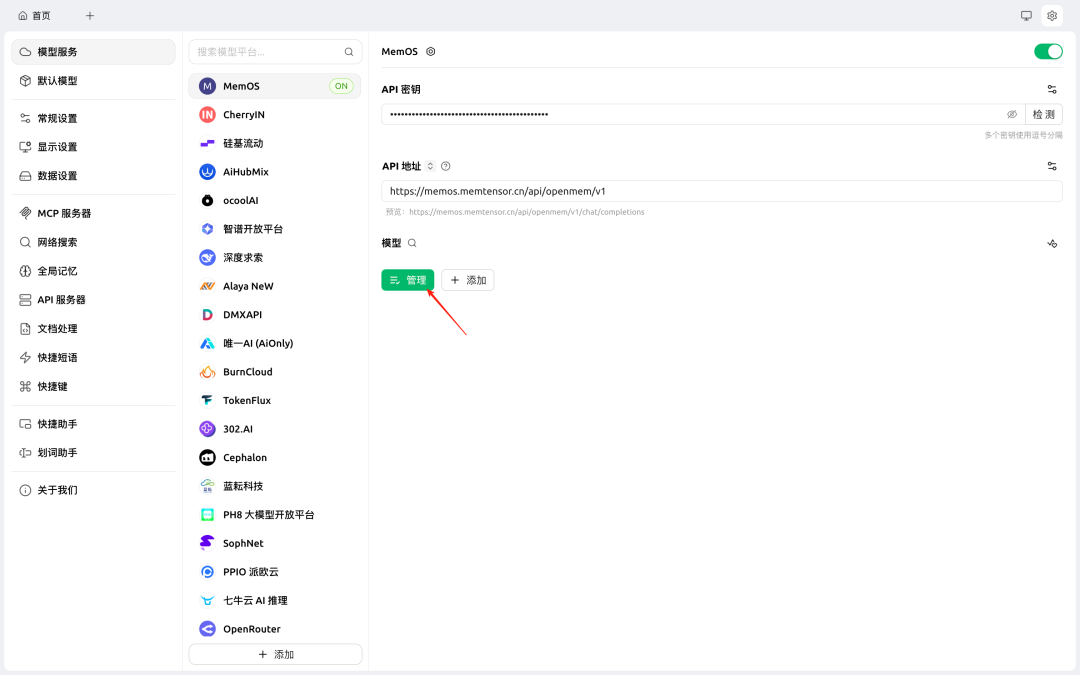Click the API 地址 help question icon

[x=446, y=166]
